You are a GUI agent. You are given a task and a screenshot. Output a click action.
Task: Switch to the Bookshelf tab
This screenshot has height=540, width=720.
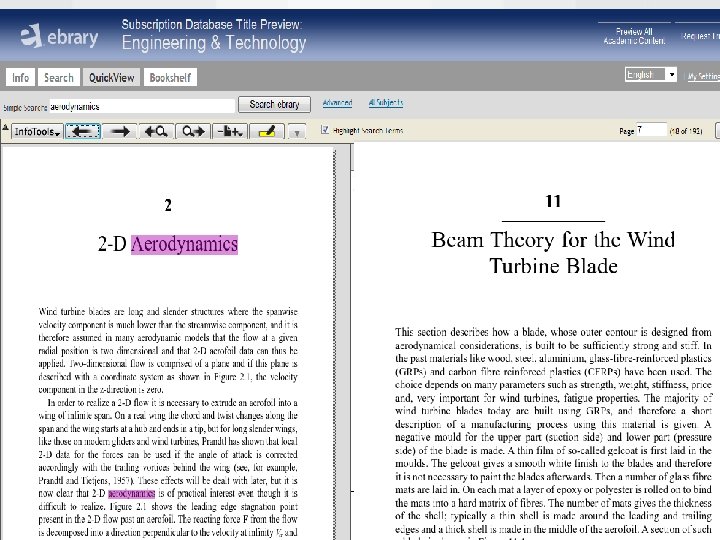tap(170, 77)
